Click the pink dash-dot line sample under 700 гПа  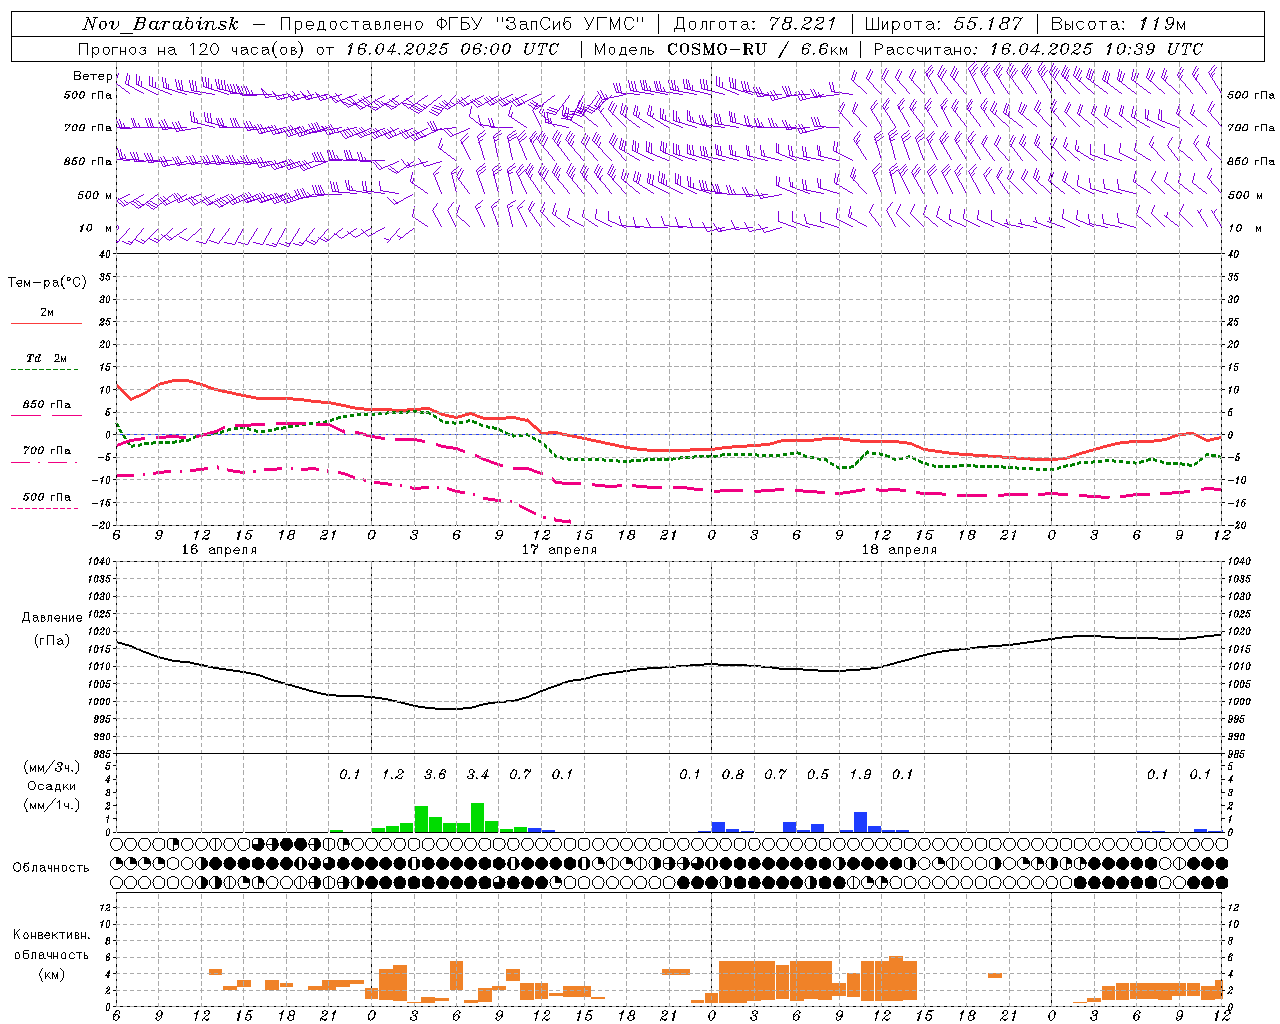[46, 463]
